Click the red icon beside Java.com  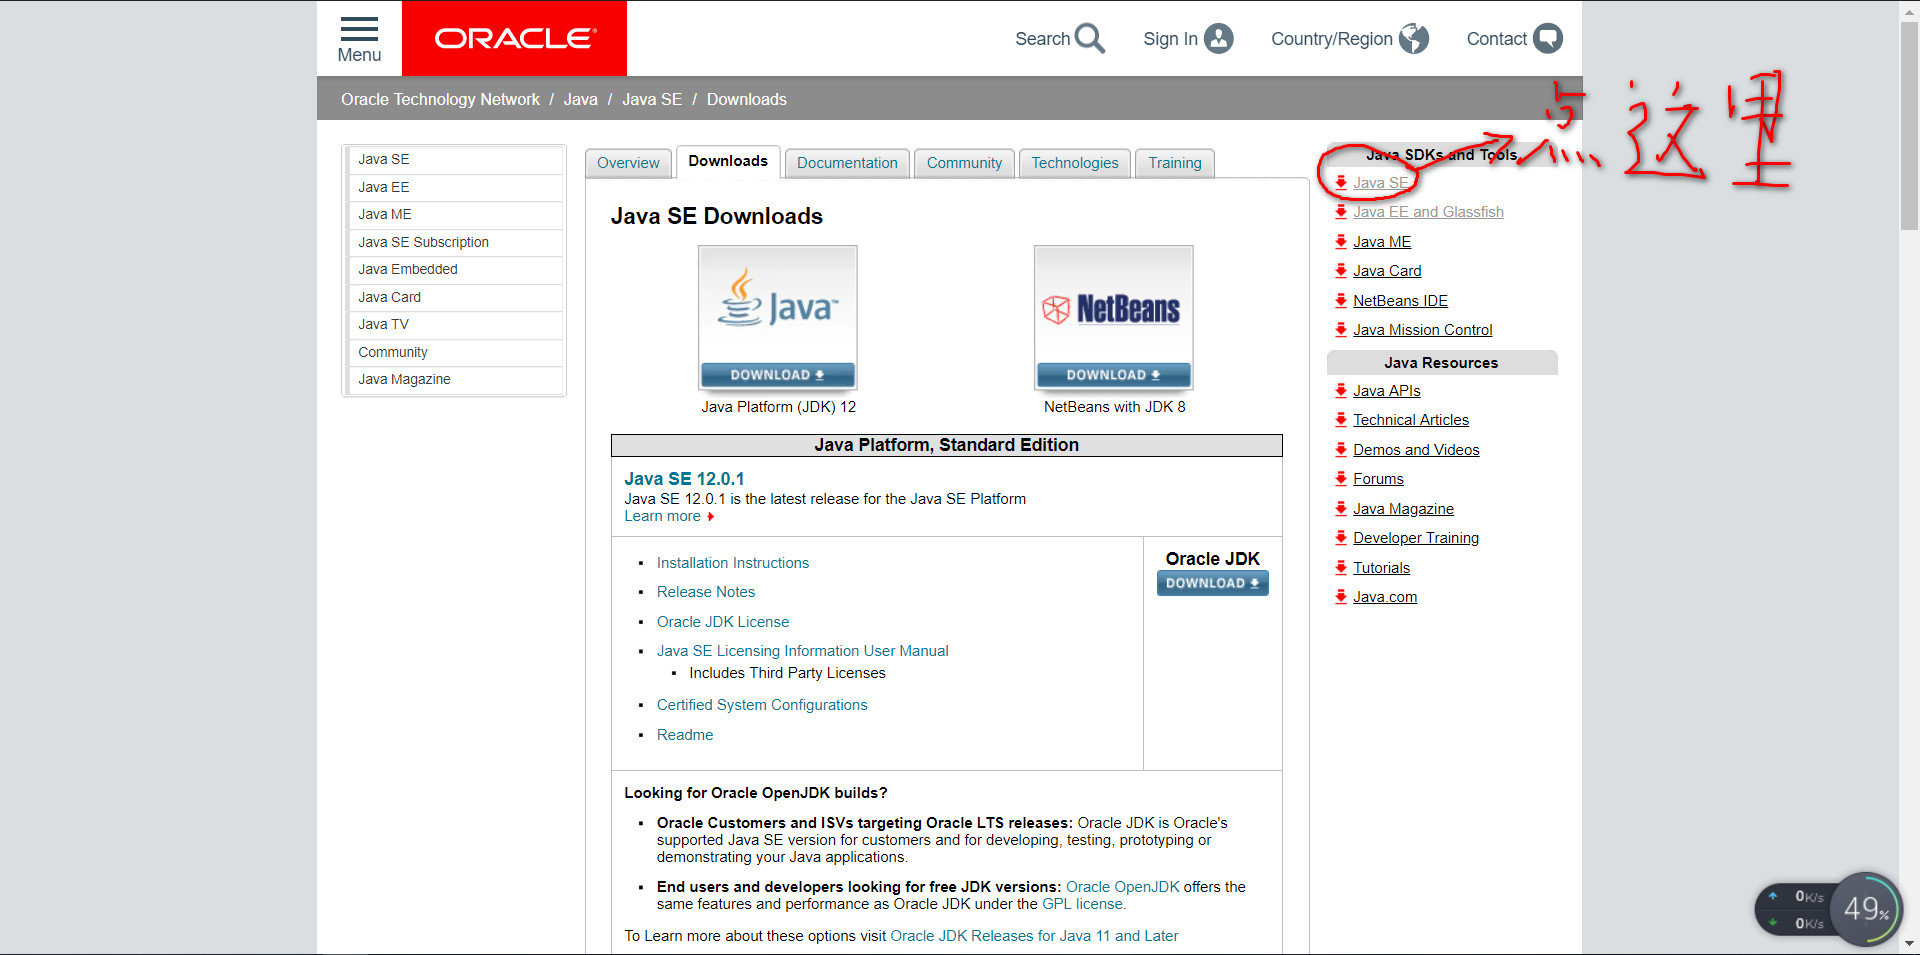(x=1341, y=596)
